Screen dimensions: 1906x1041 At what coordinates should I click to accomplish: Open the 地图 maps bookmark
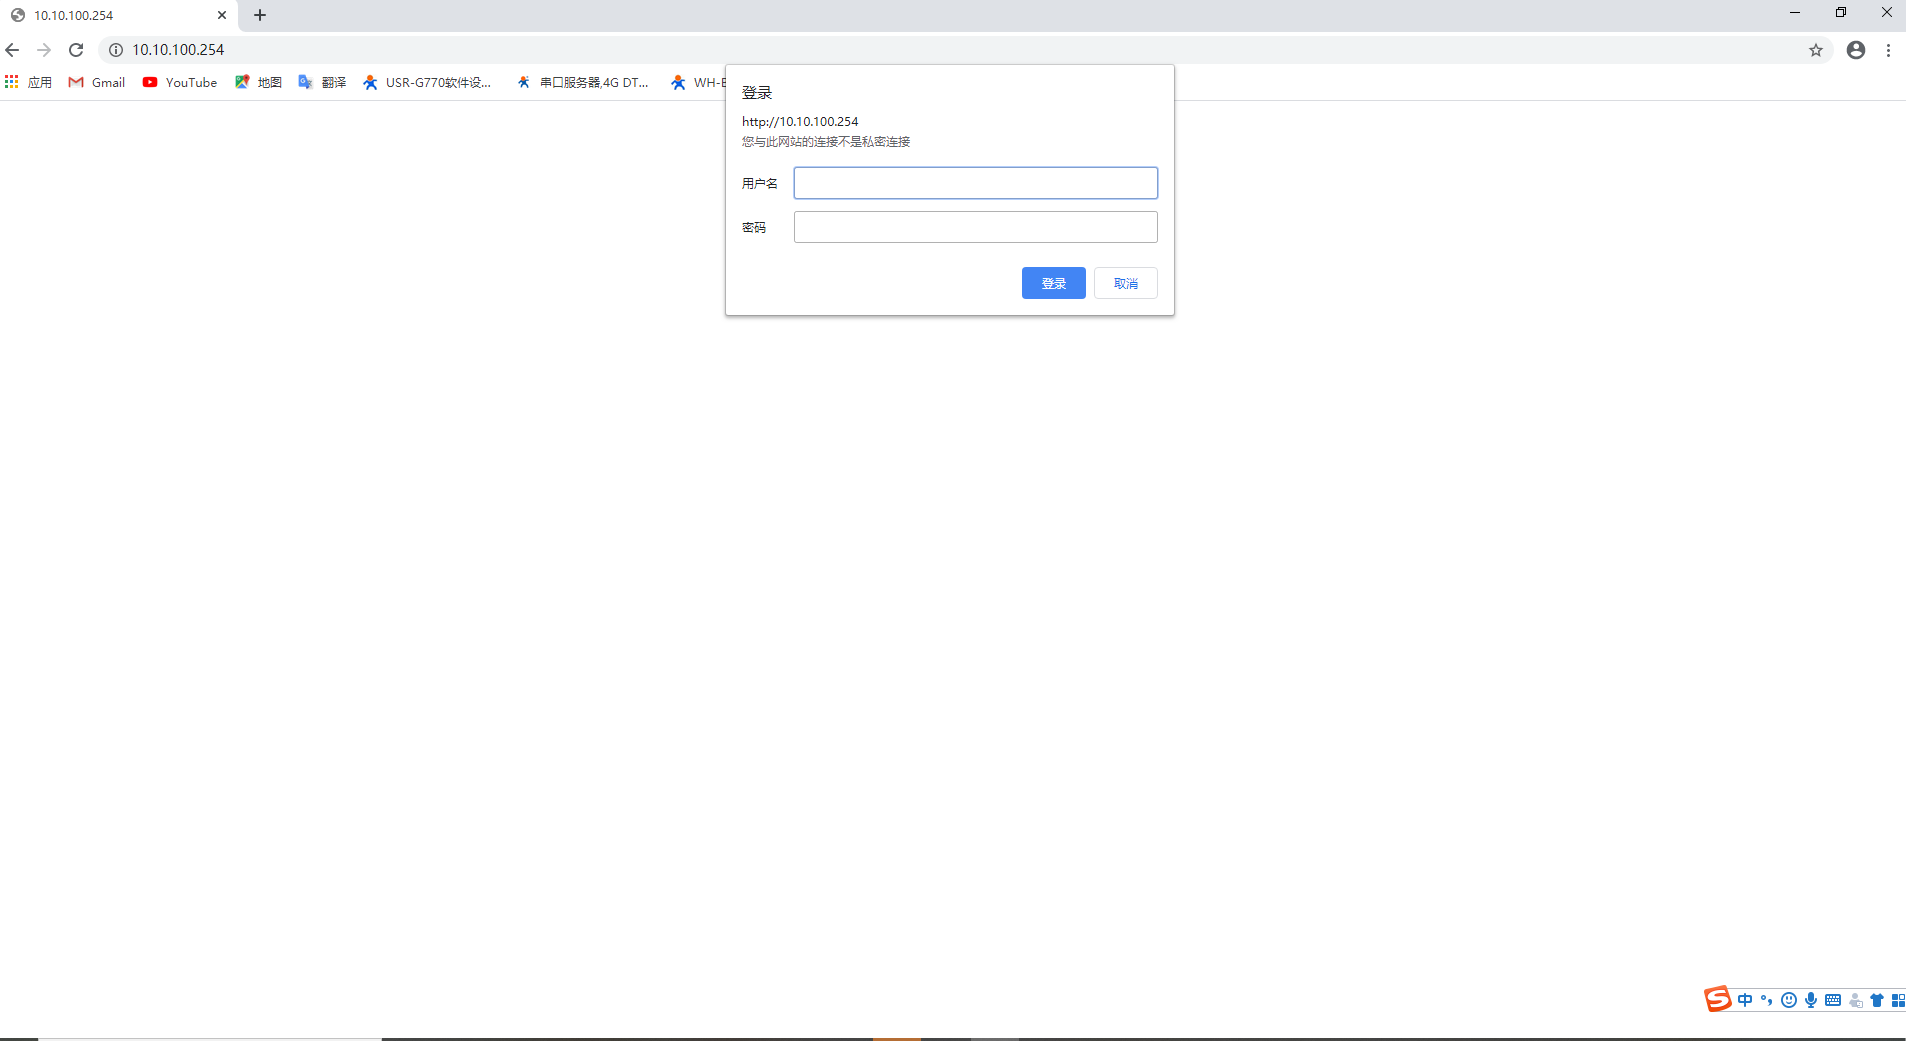pos(259,83)
